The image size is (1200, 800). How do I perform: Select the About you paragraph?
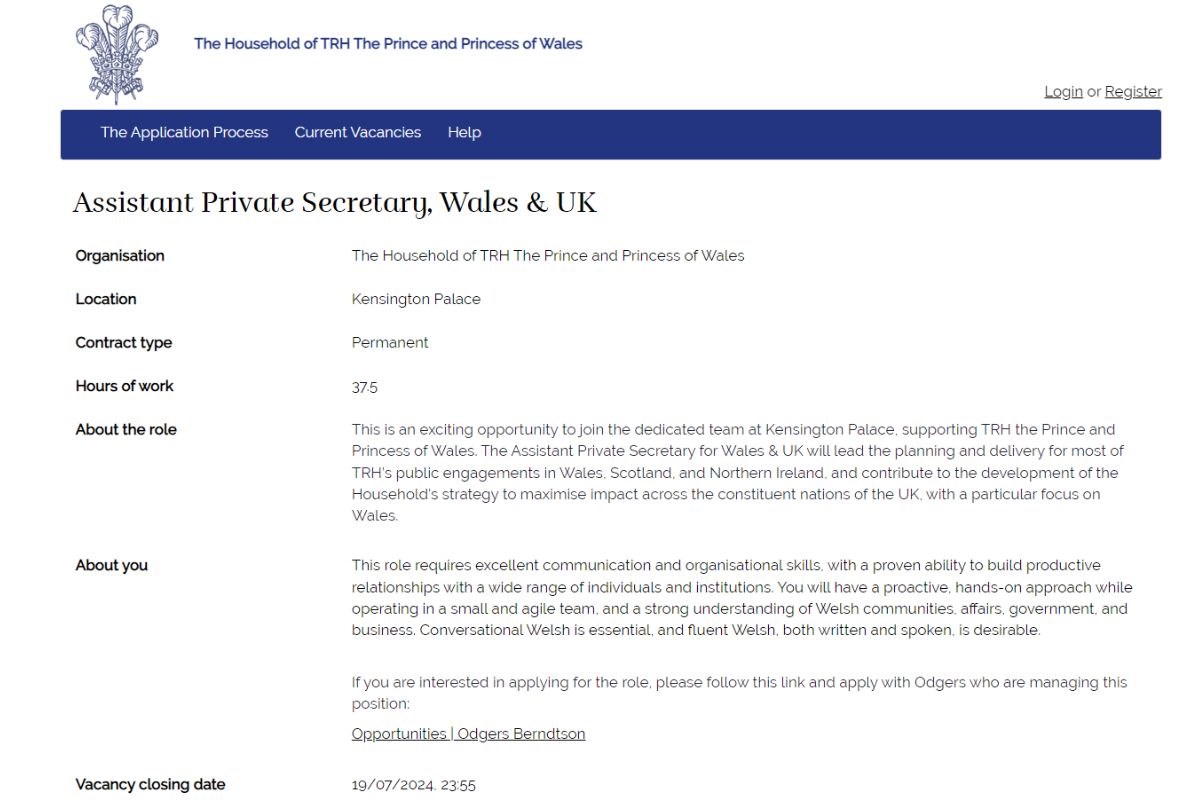coord(740,597)
